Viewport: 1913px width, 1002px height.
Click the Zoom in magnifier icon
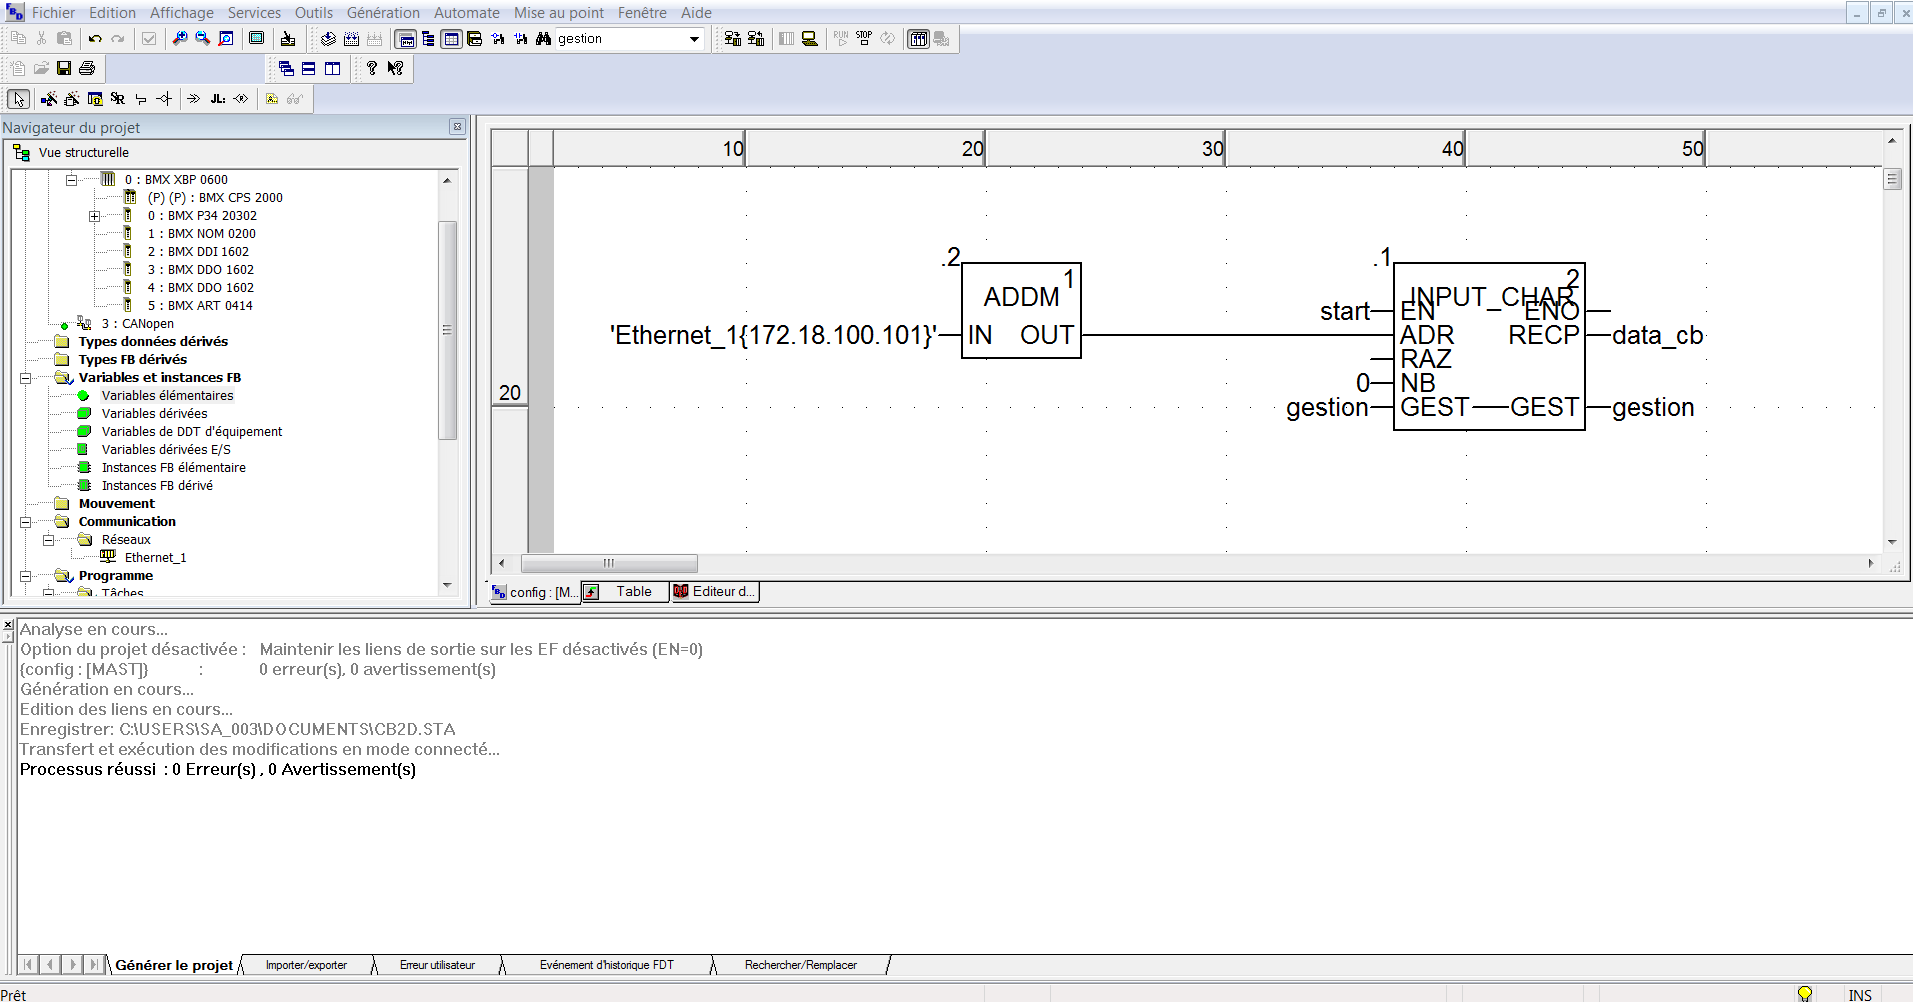click(180, 39)
